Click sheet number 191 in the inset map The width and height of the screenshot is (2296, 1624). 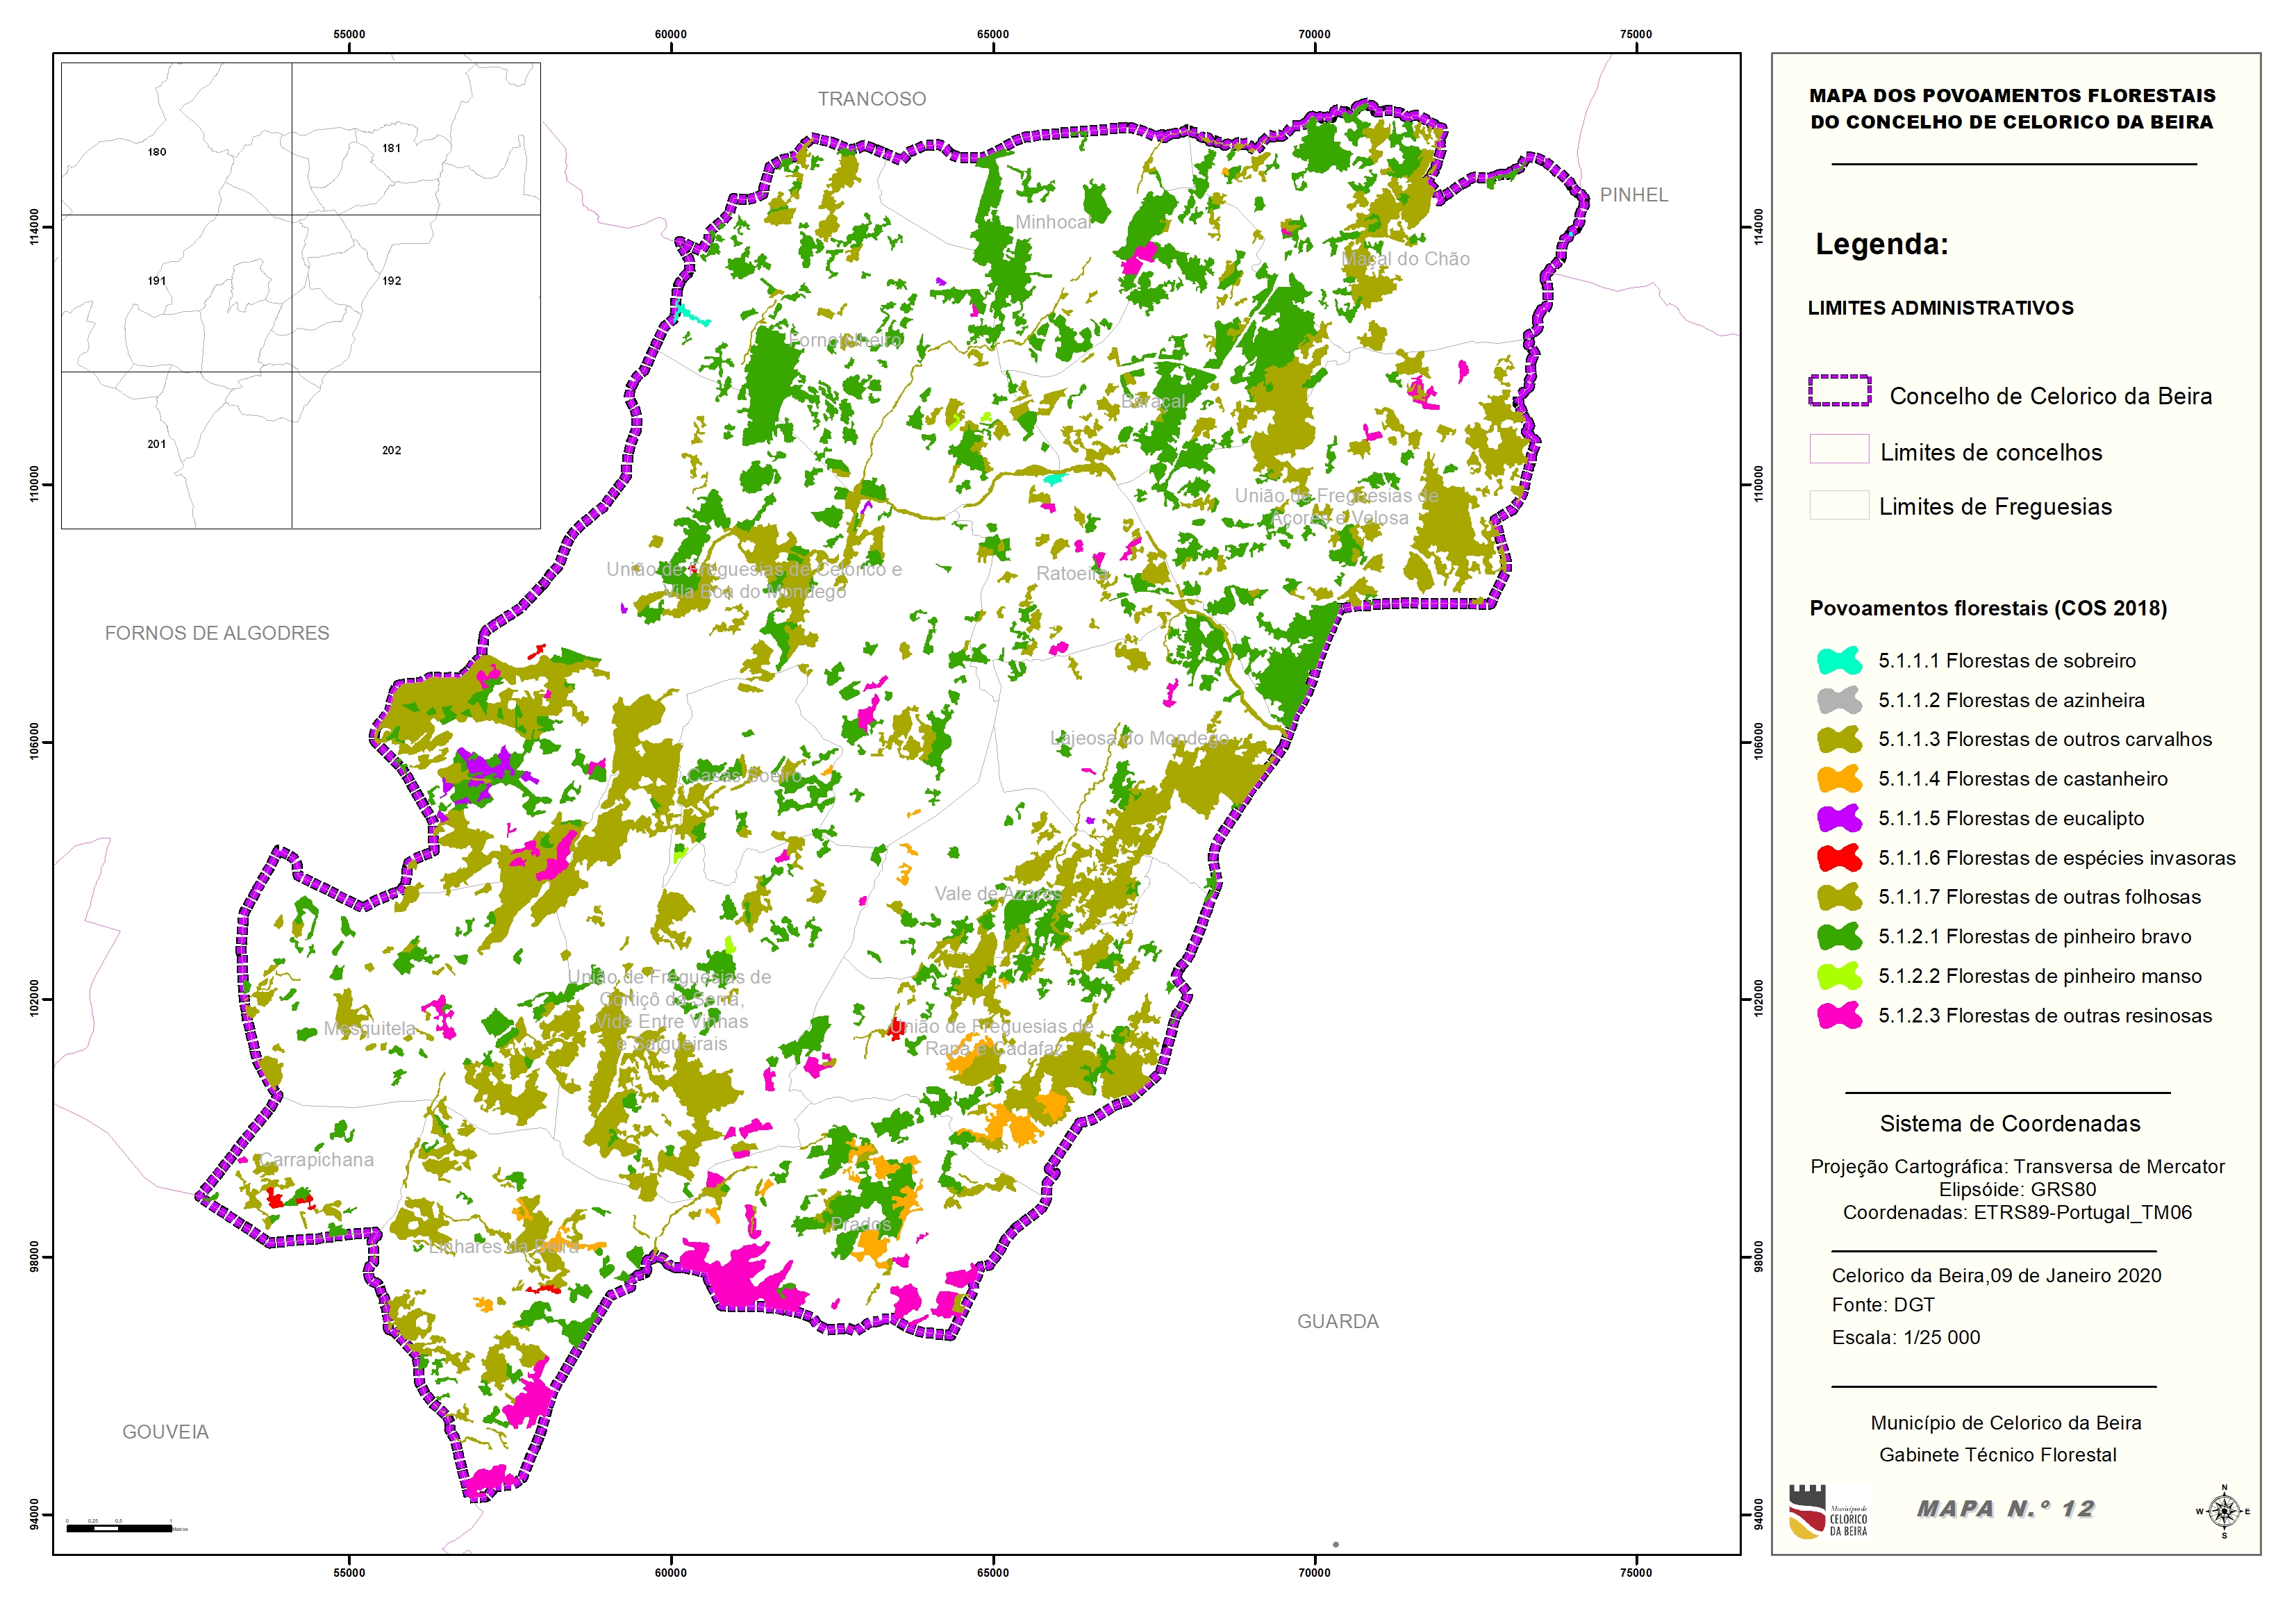157,281
